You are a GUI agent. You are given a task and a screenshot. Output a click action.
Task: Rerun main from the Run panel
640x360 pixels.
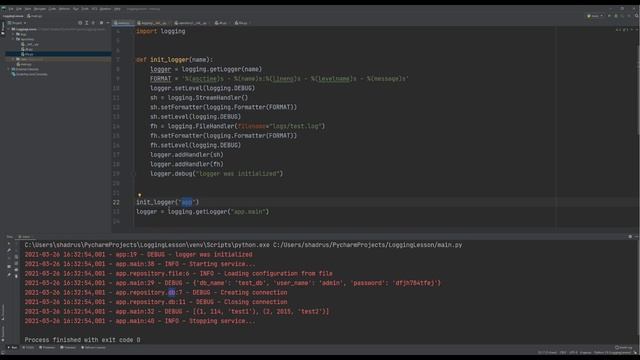(9, 244)
